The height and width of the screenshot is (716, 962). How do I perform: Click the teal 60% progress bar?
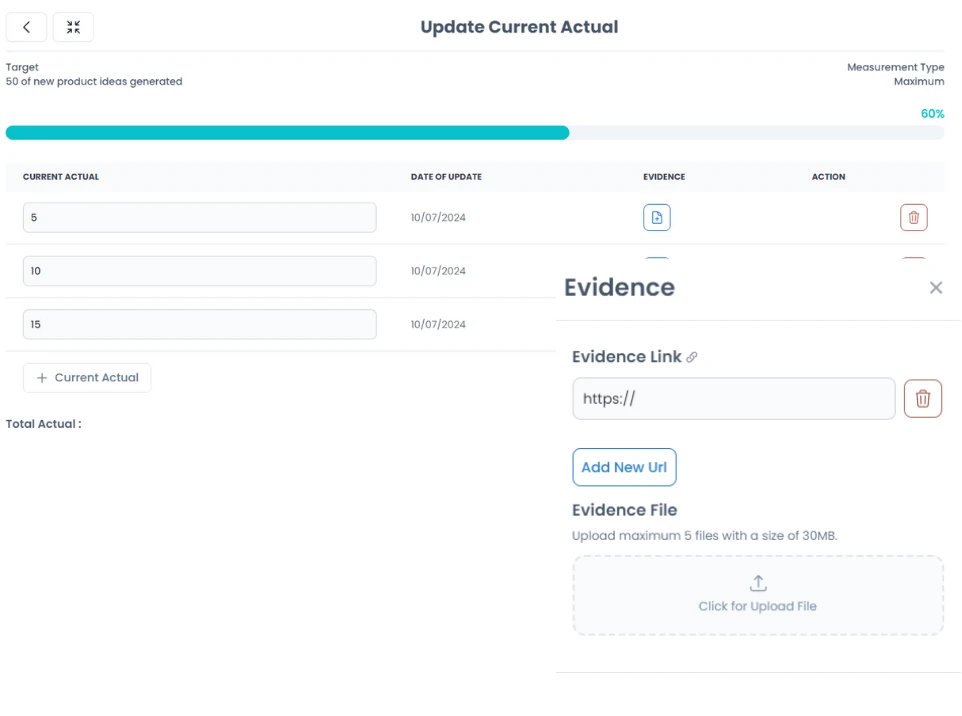coord(287,133)
